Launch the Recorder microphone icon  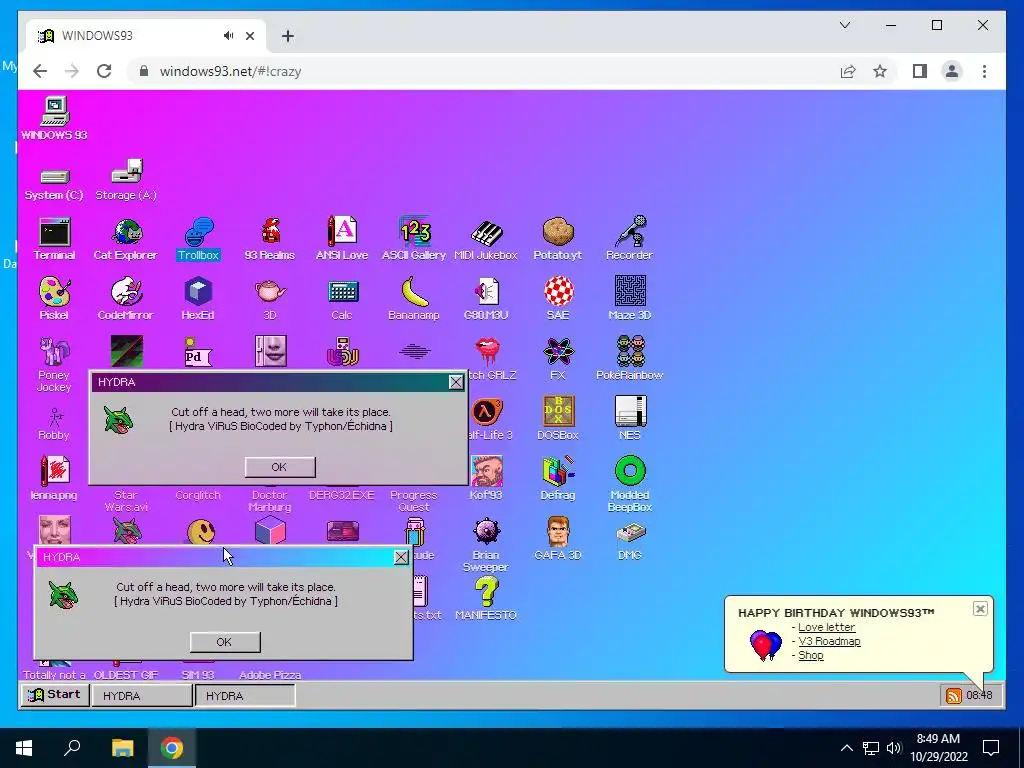tap(629, 239)
